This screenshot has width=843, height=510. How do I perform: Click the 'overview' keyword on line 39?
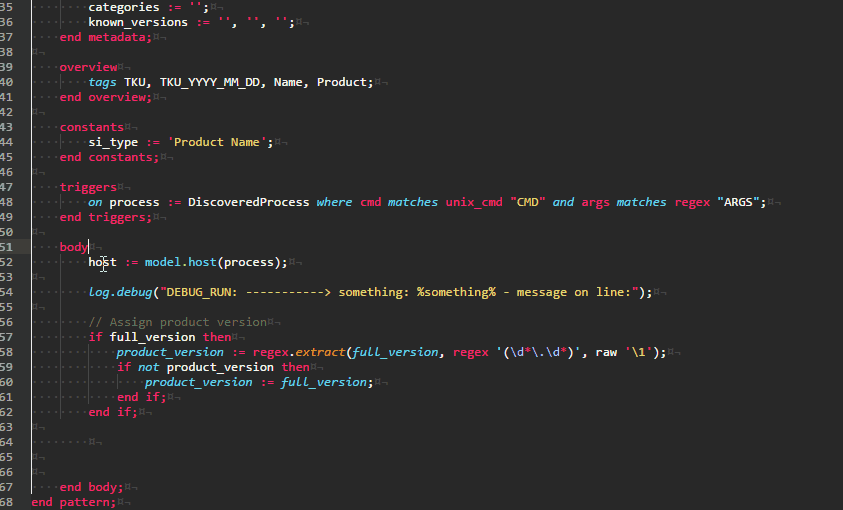pyautogui.click(x=88, y=67)
